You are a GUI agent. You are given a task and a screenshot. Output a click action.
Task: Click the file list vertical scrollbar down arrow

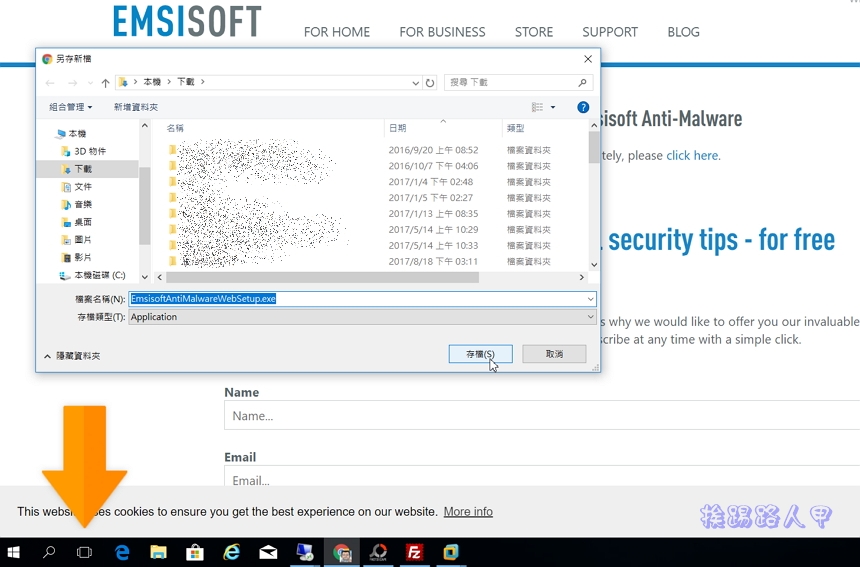click(594, 264)
